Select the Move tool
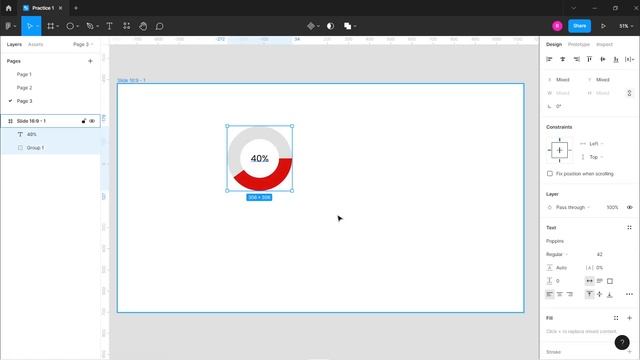This screenshot has width=640, height=360. [x=29, y=26]
